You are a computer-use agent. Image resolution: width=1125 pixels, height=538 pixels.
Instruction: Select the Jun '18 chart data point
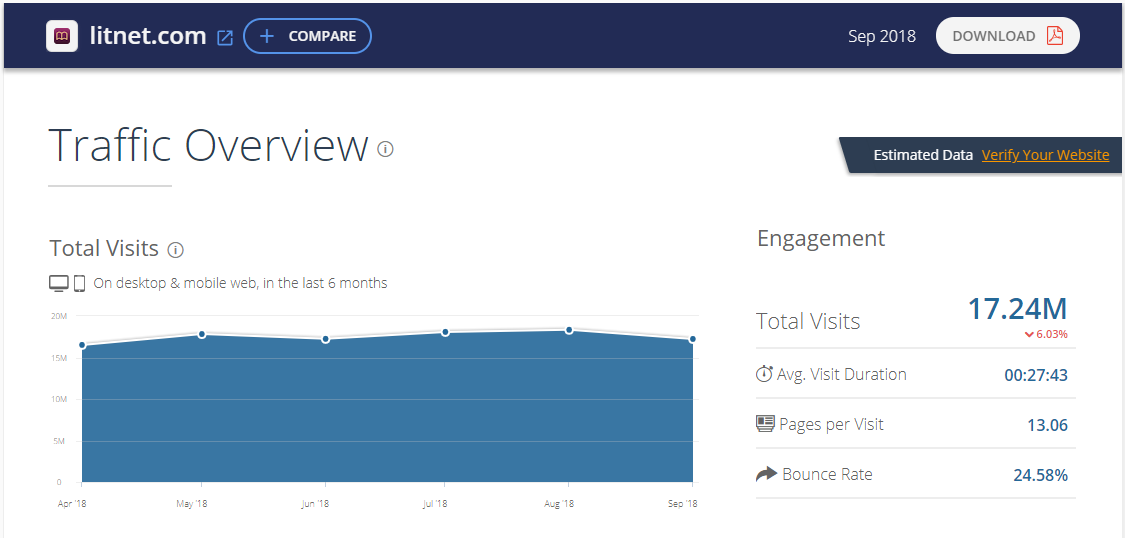pyautogui.click(x=326, y=339)
